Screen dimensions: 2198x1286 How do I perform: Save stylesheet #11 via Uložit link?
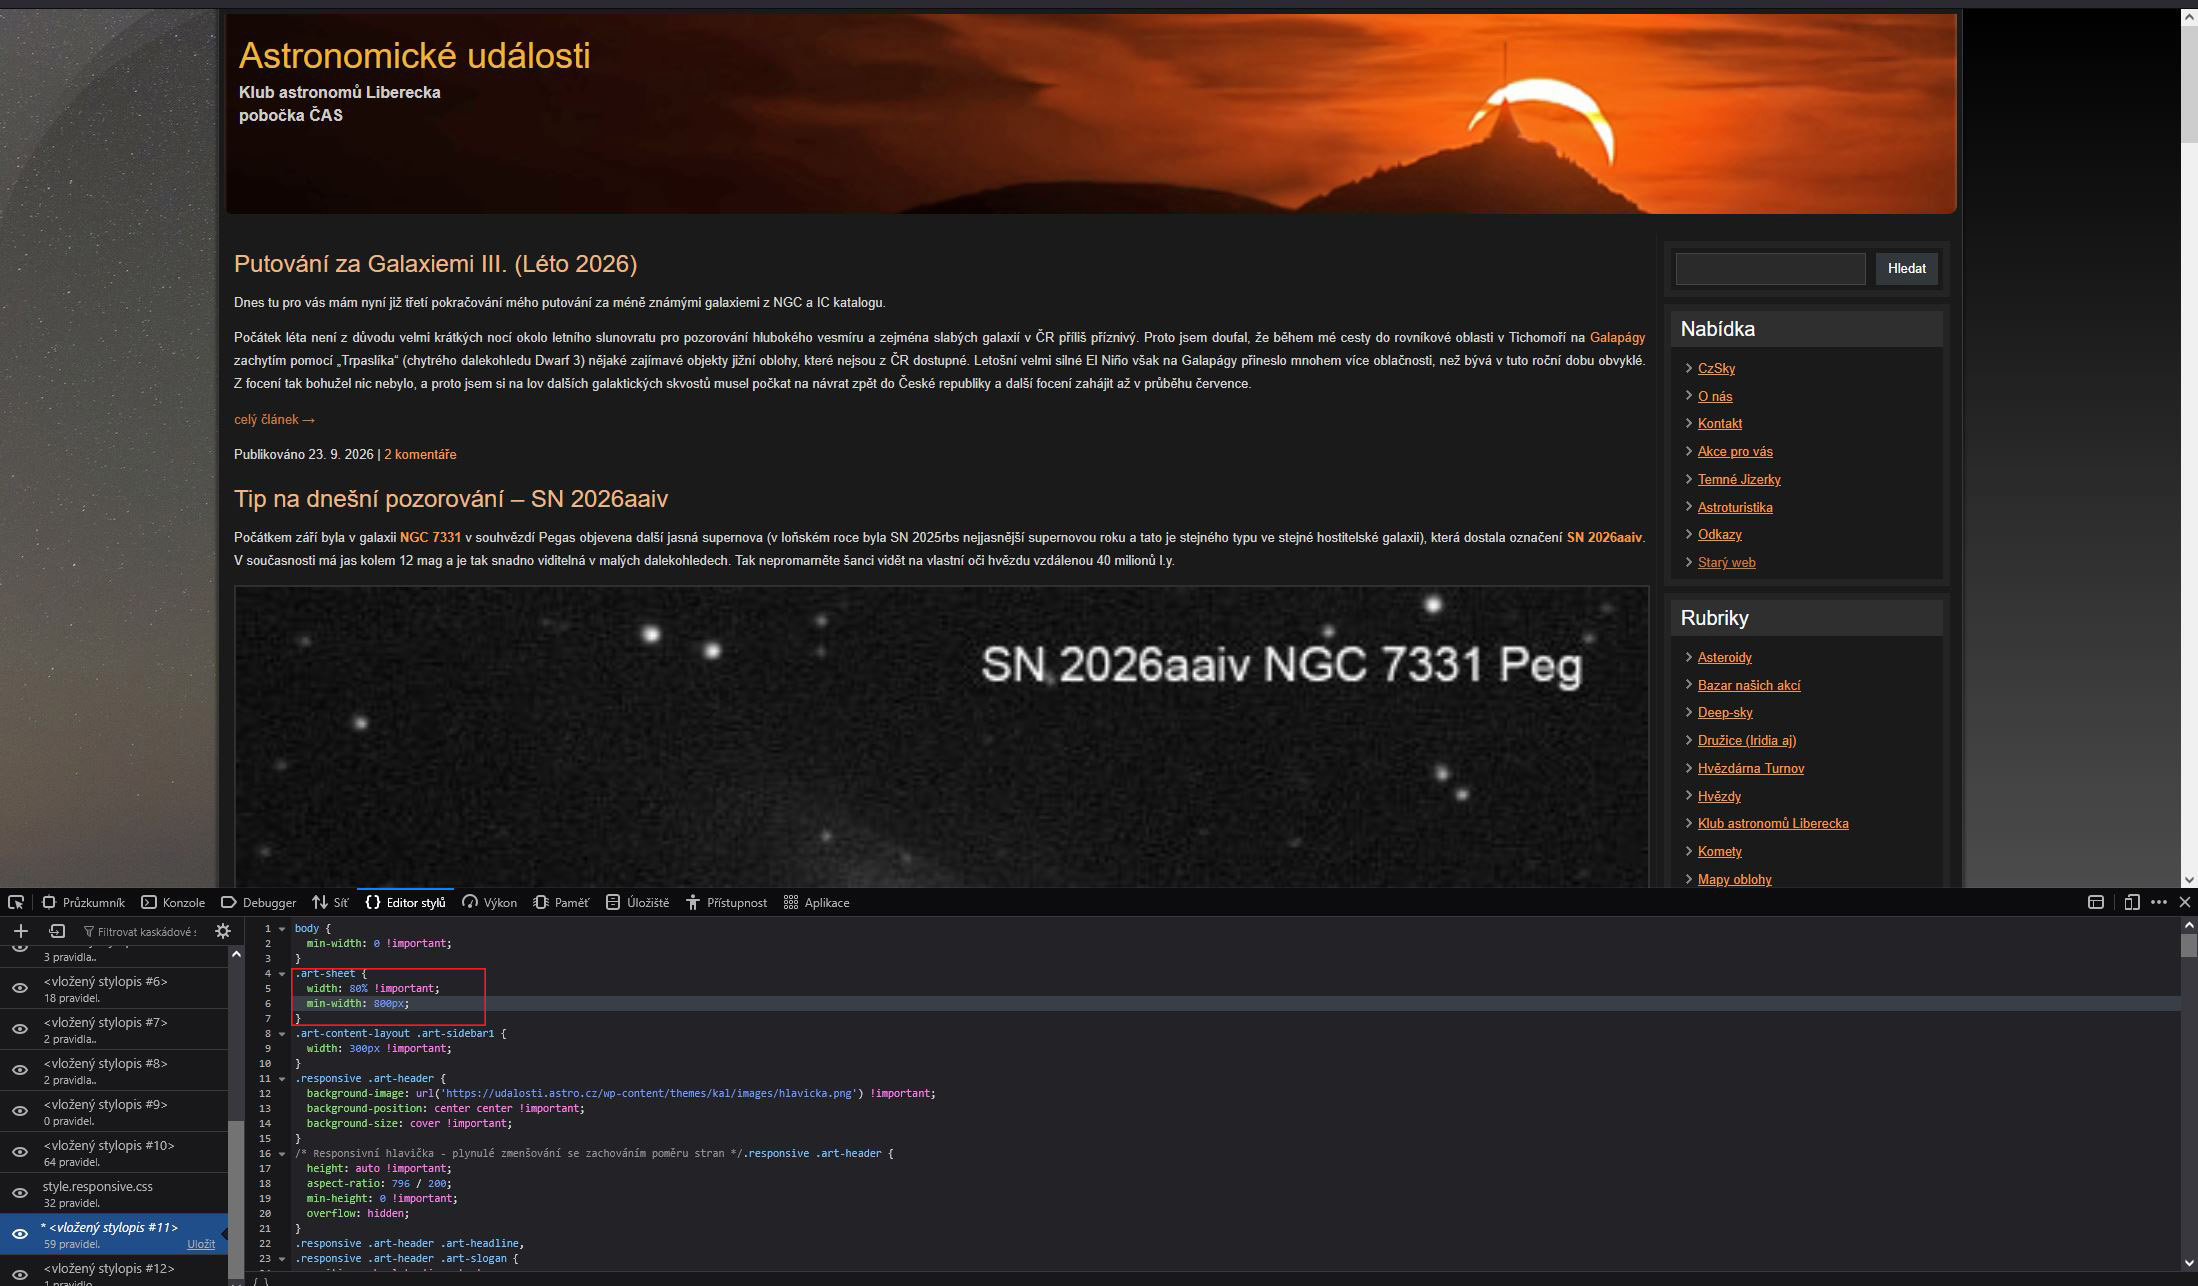[201, 1244]
